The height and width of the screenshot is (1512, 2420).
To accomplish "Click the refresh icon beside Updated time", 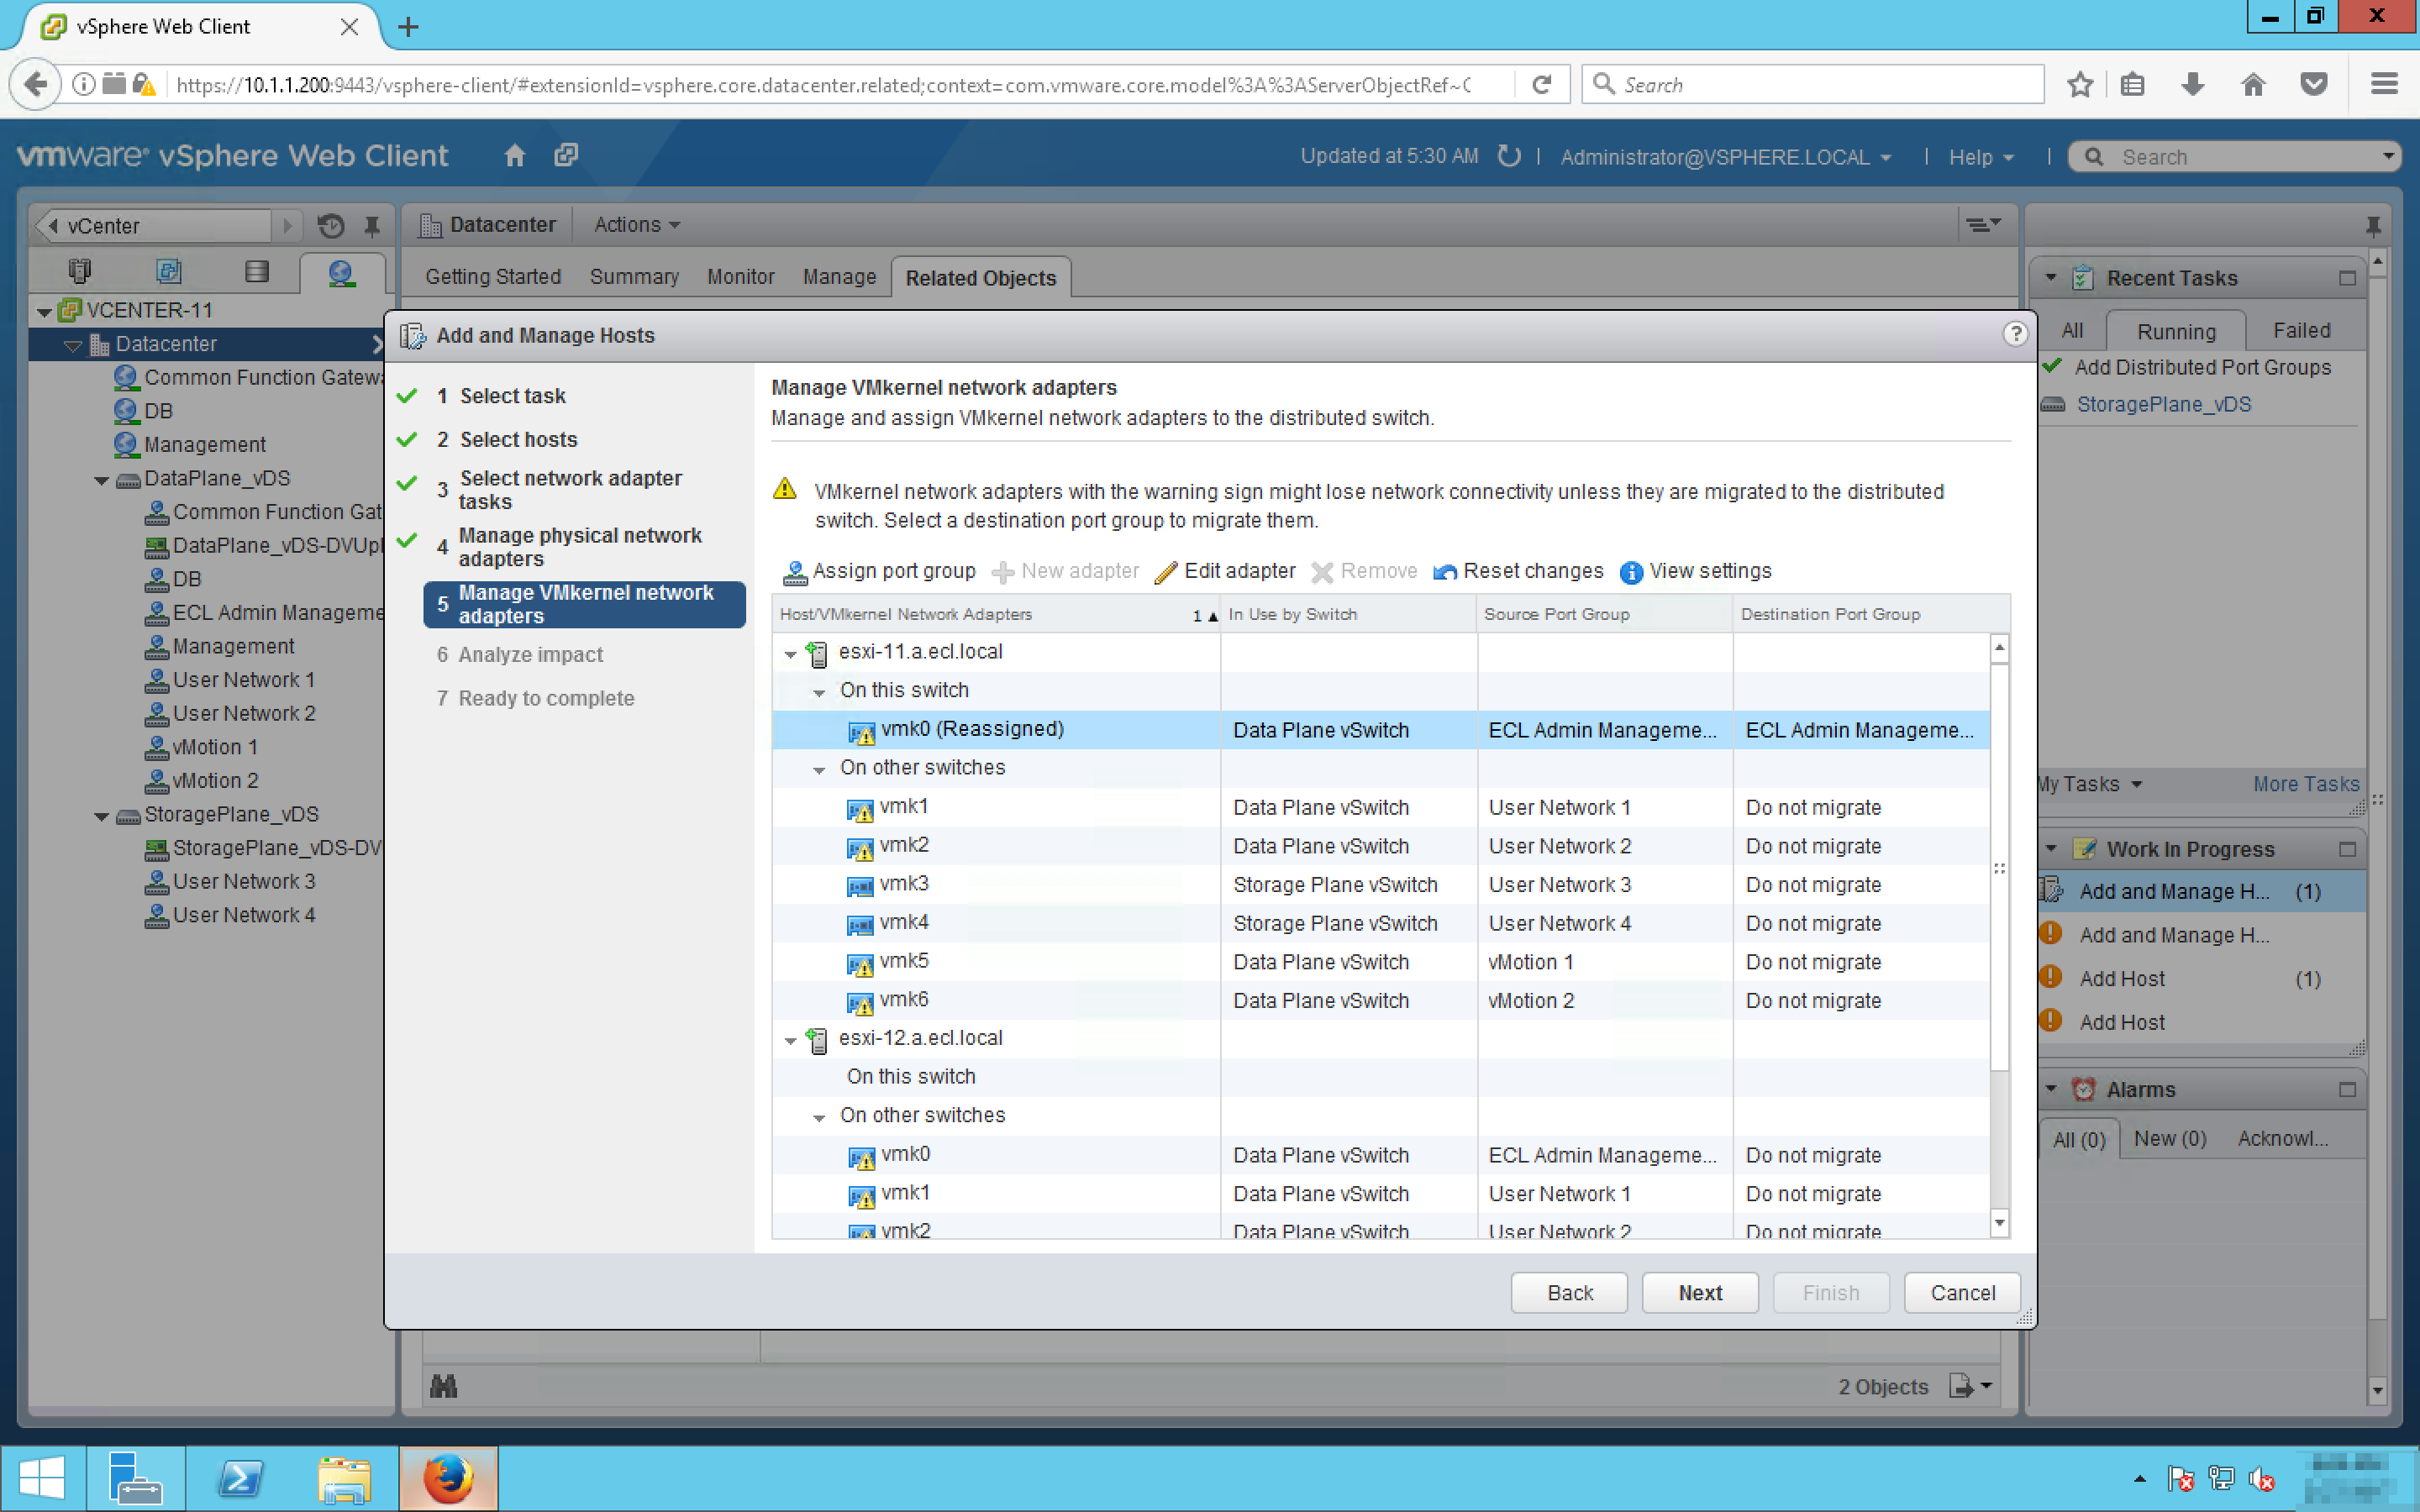I will [1508, 156].
